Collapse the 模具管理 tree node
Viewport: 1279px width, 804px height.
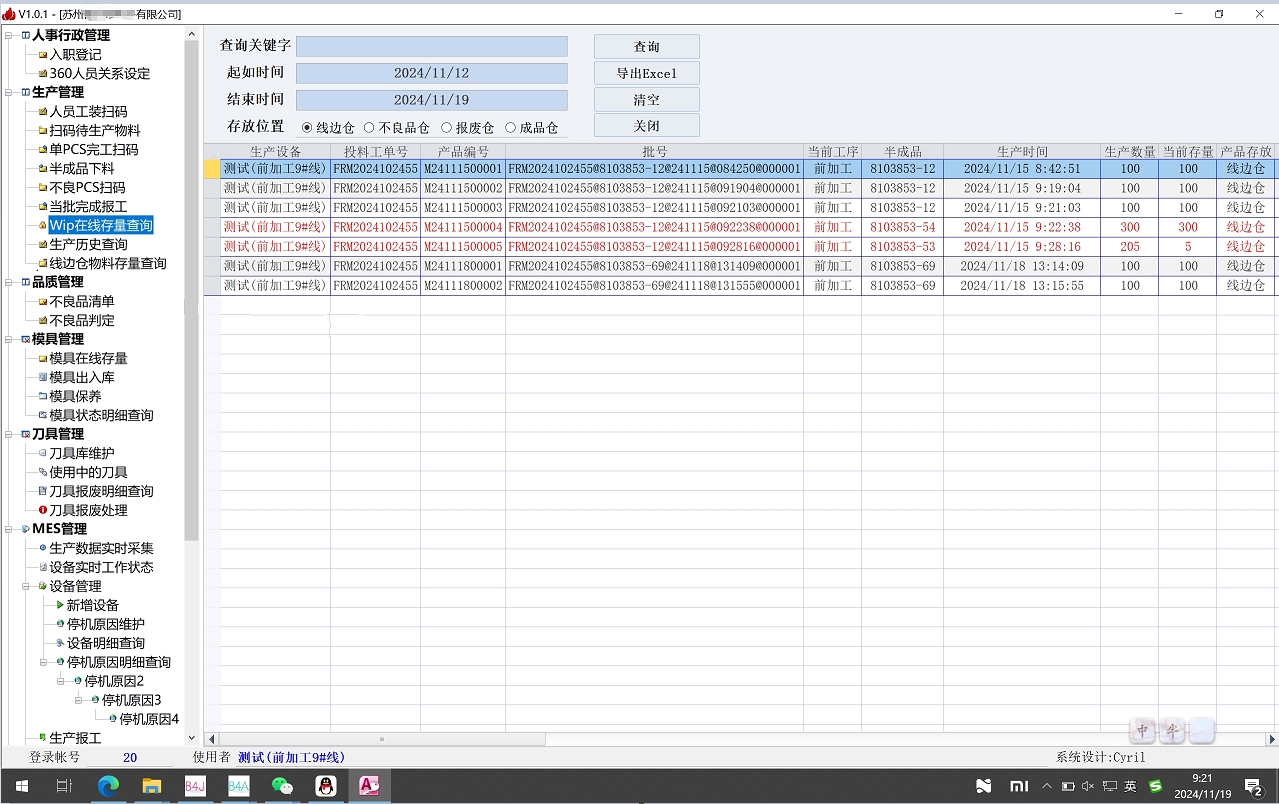(9, 340)
